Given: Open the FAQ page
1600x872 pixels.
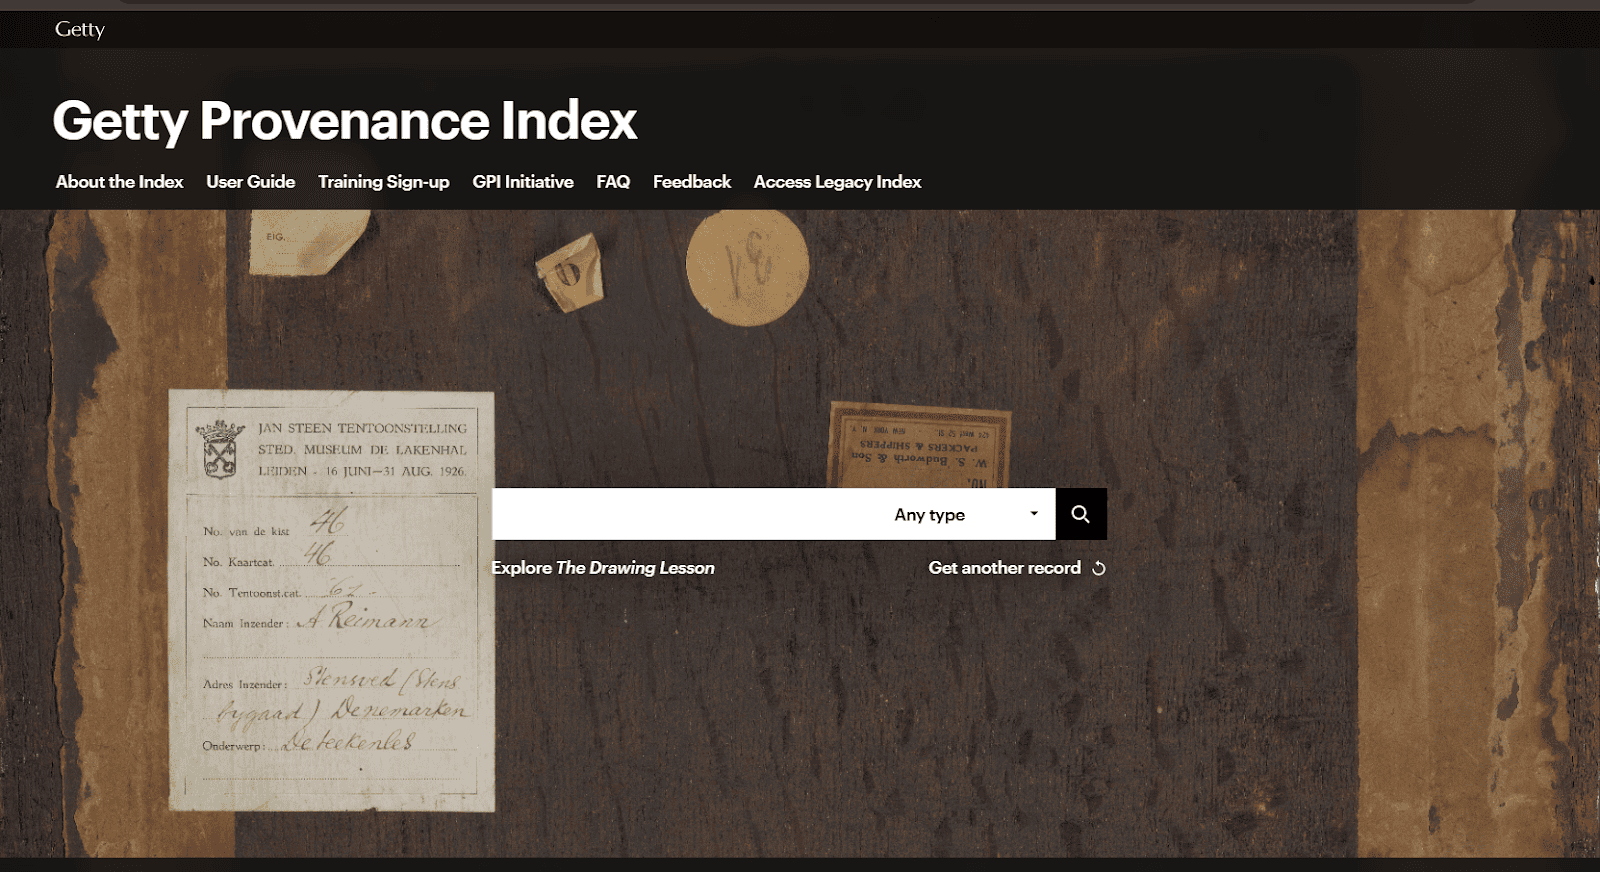Looking at the screenshot, I should [613, 182].
